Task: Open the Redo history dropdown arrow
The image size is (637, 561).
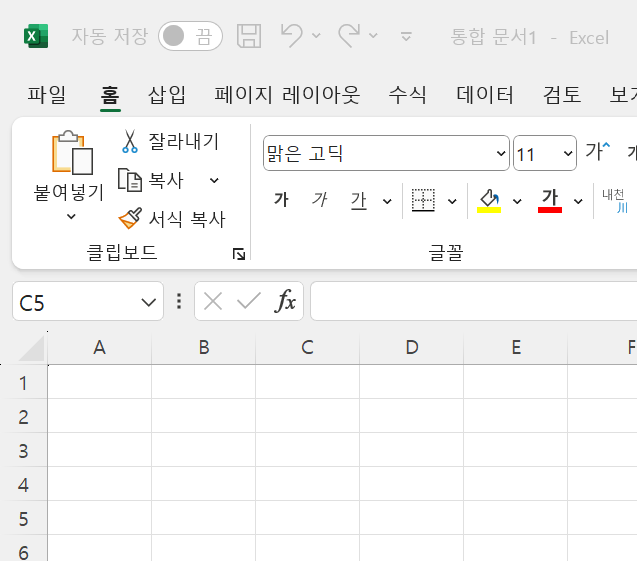Action: pyautogui.click(x=373, y=36)
